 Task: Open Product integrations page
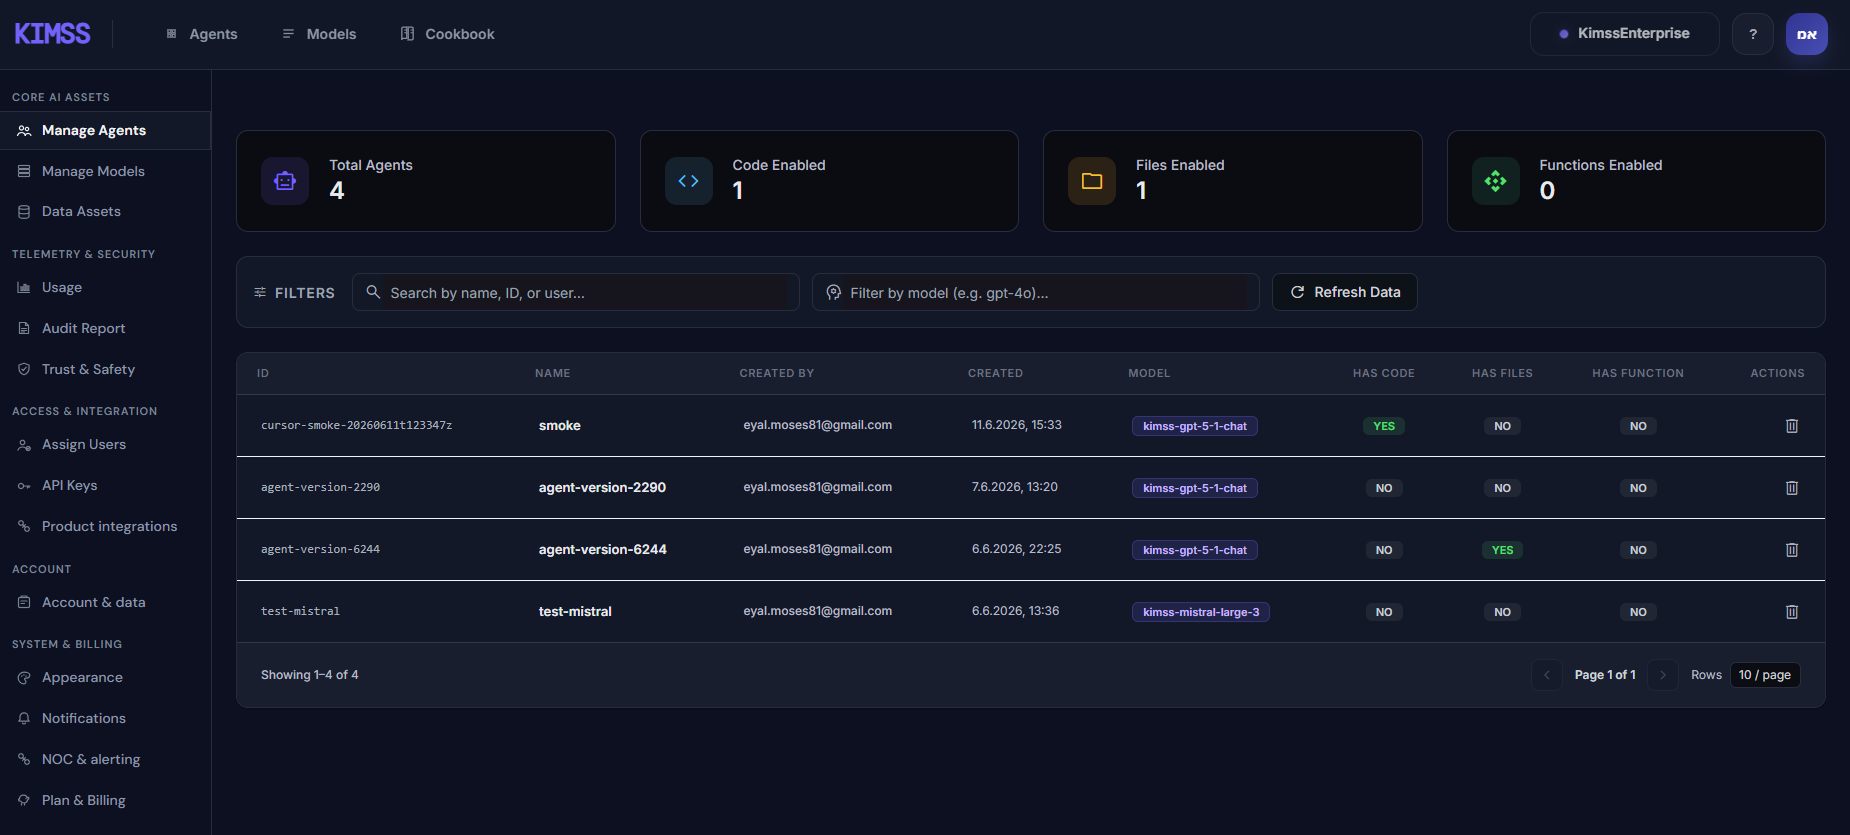[105, 526]
